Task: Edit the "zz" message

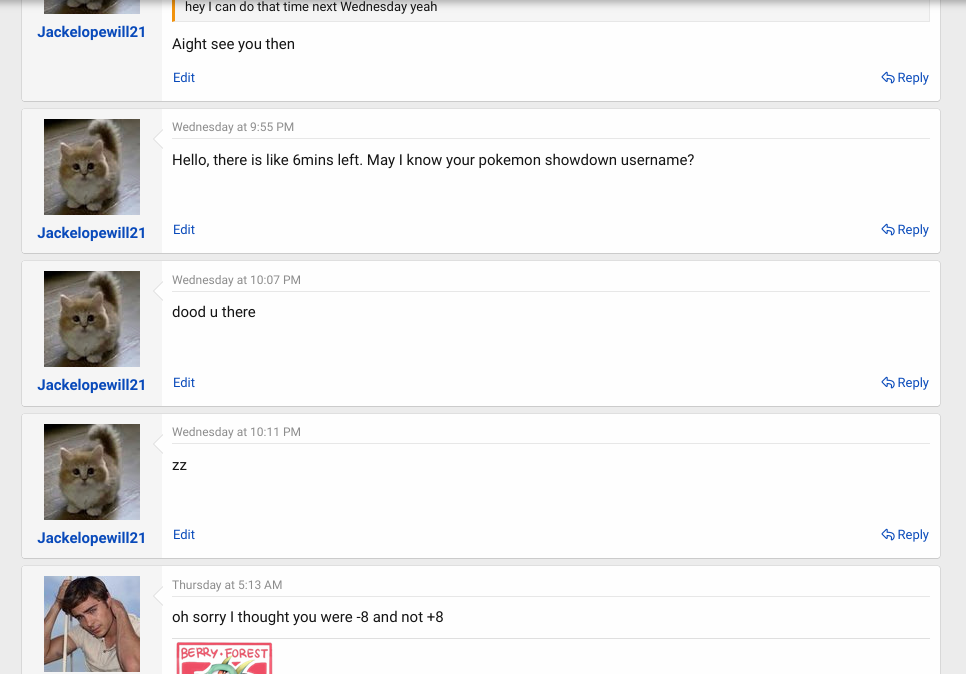Action: pyautogui.click(x=183, y=534)
